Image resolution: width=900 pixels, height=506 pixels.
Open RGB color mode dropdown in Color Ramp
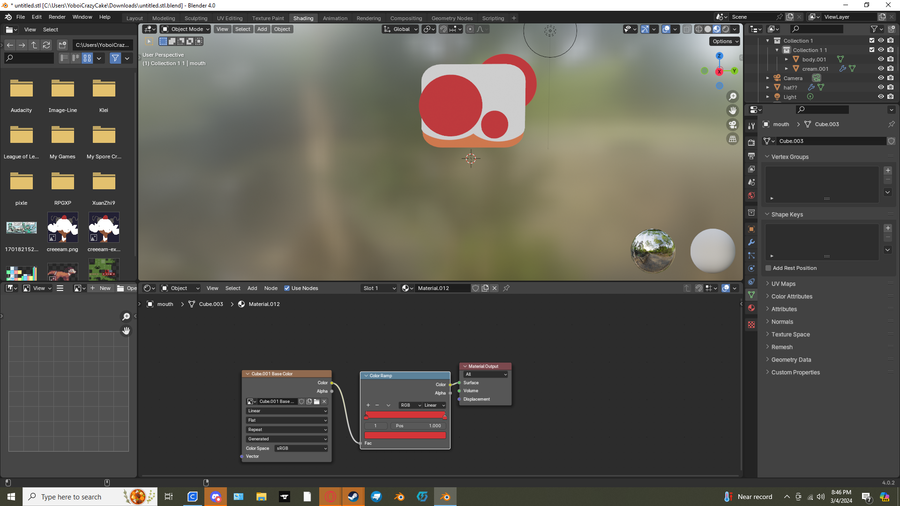(x=409, y=405)
